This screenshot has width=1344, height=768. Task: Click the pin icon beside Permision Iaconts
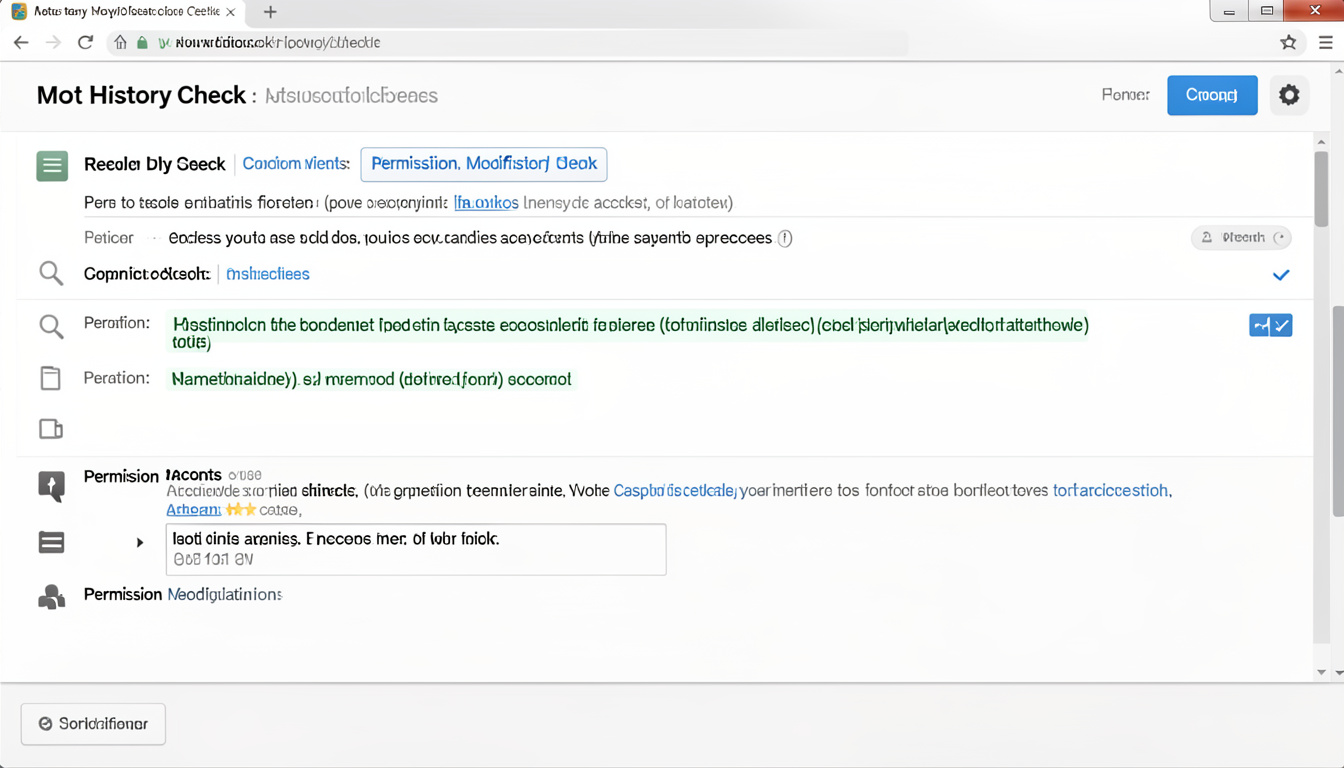click(51, 486)
